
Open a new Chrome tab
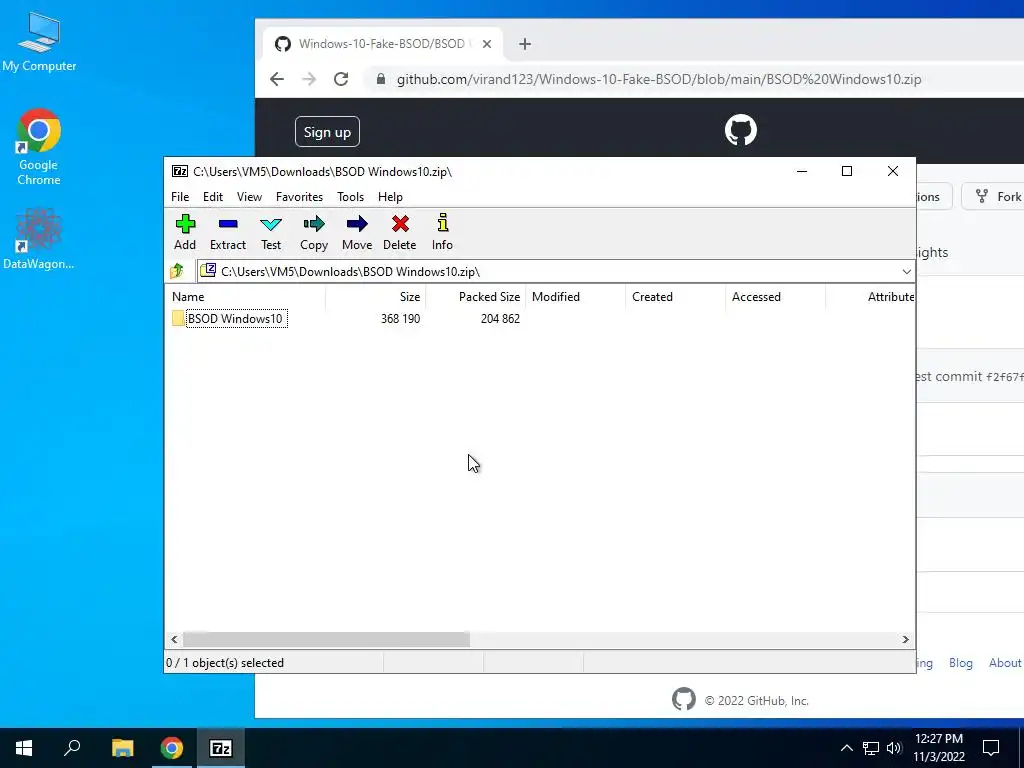(524, 44)
